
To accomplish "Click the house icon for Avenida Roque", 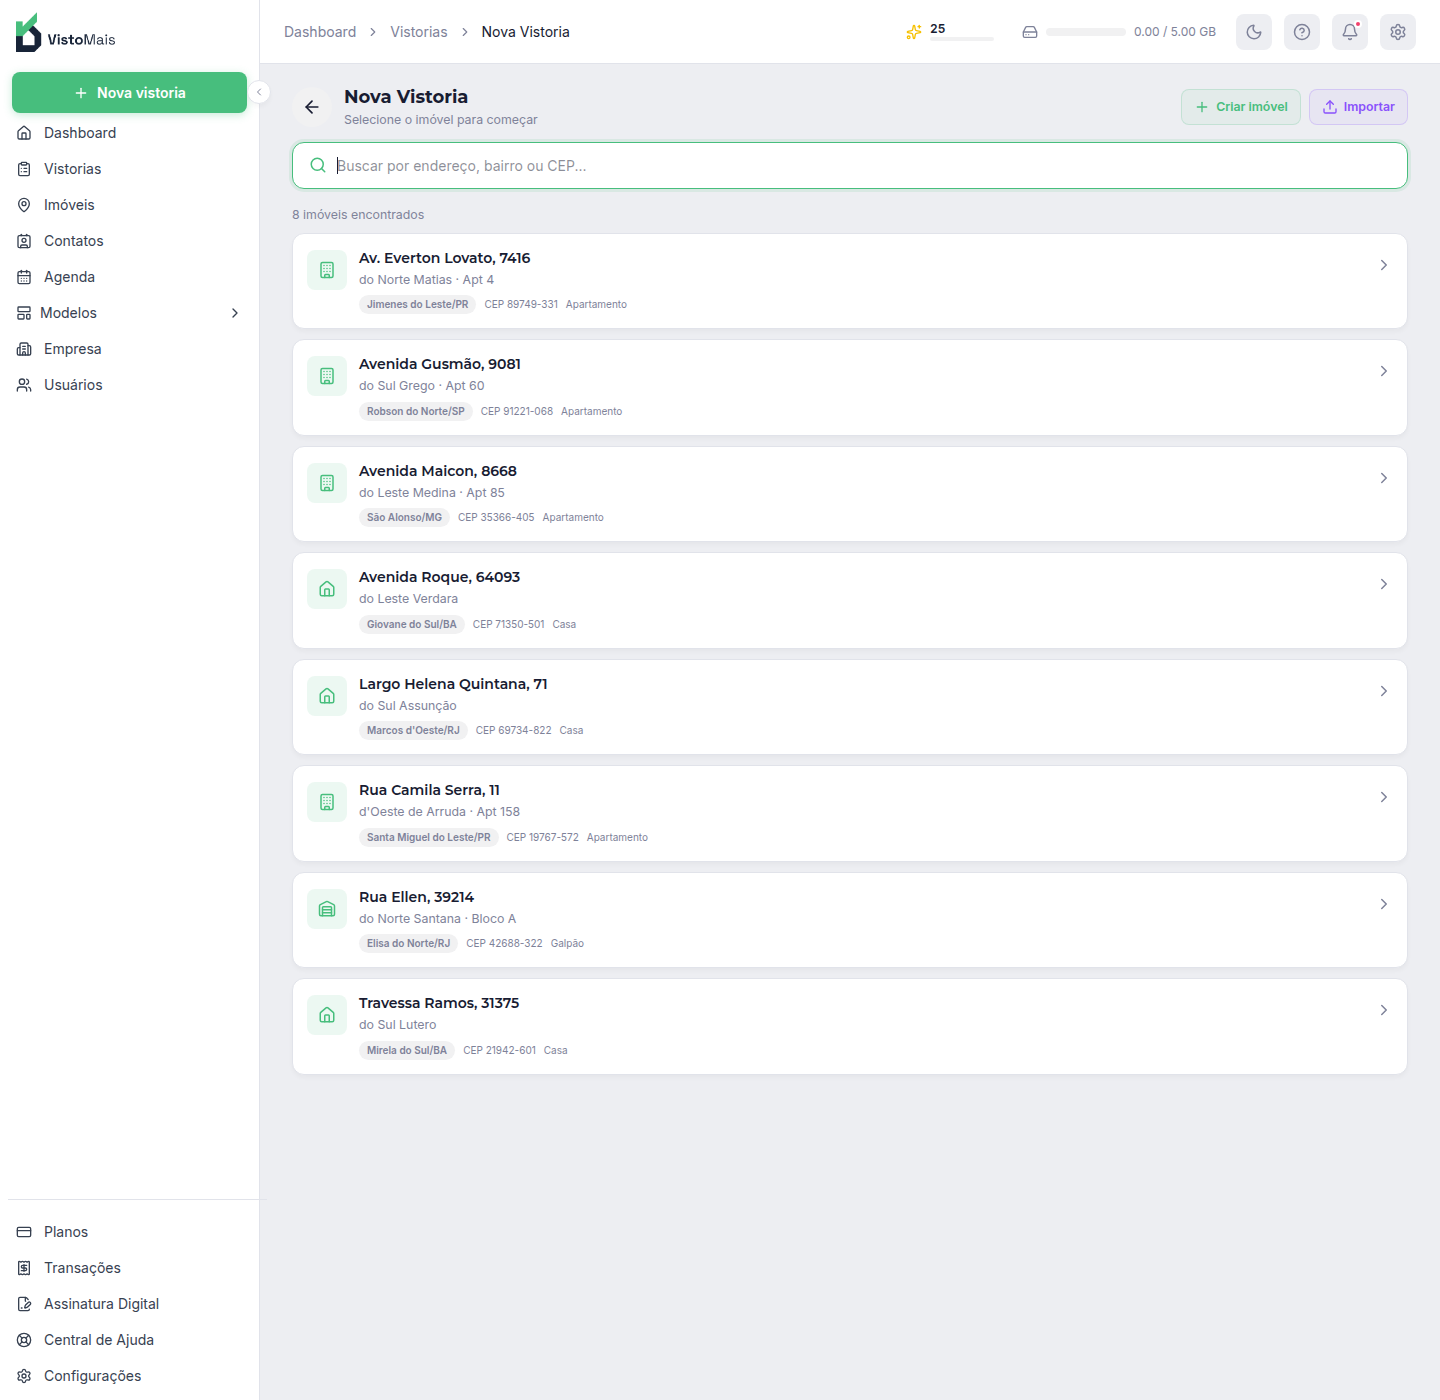I will pyautogui.click(x=327, y=589).
